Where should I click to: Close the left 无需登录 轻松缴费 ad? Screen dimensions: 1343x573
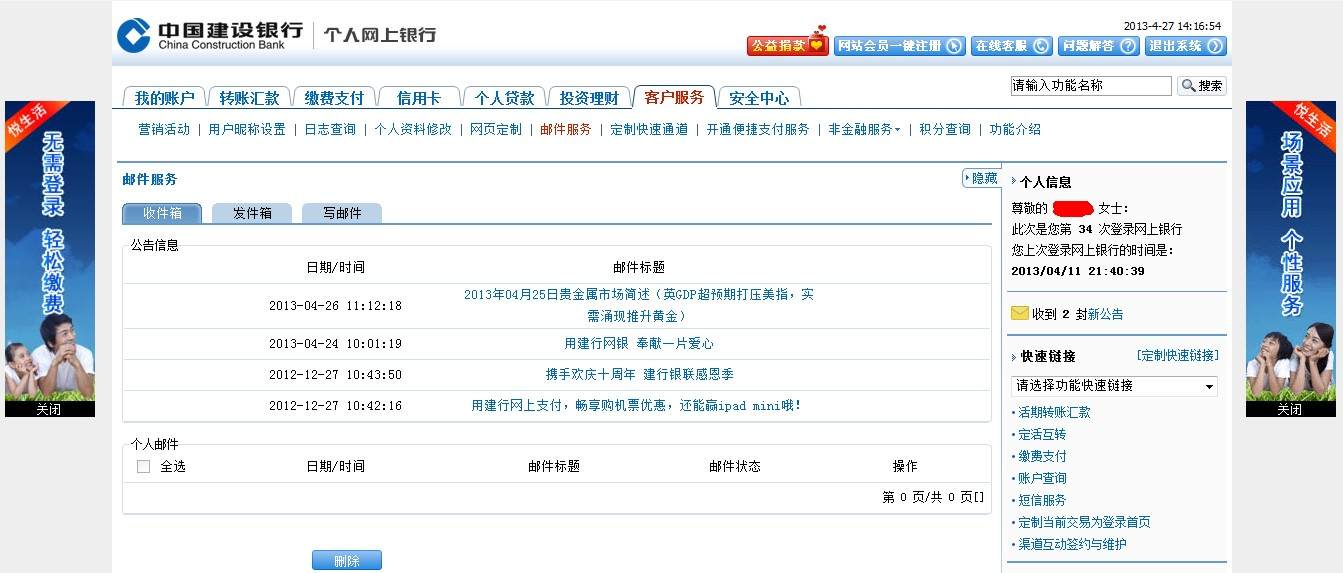click(49, 409)
